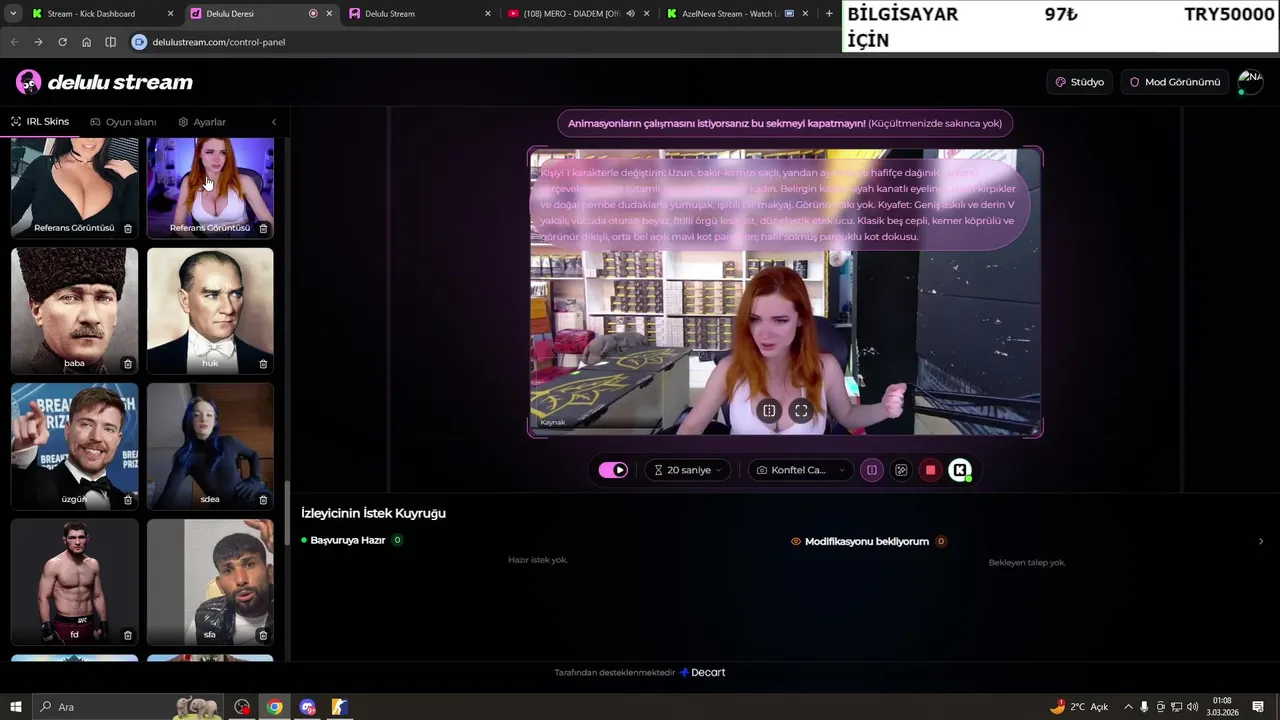Click the Modifikasyonu bekliyorum column header
This screenshot has width=1280, height=720.
[867, 541]
